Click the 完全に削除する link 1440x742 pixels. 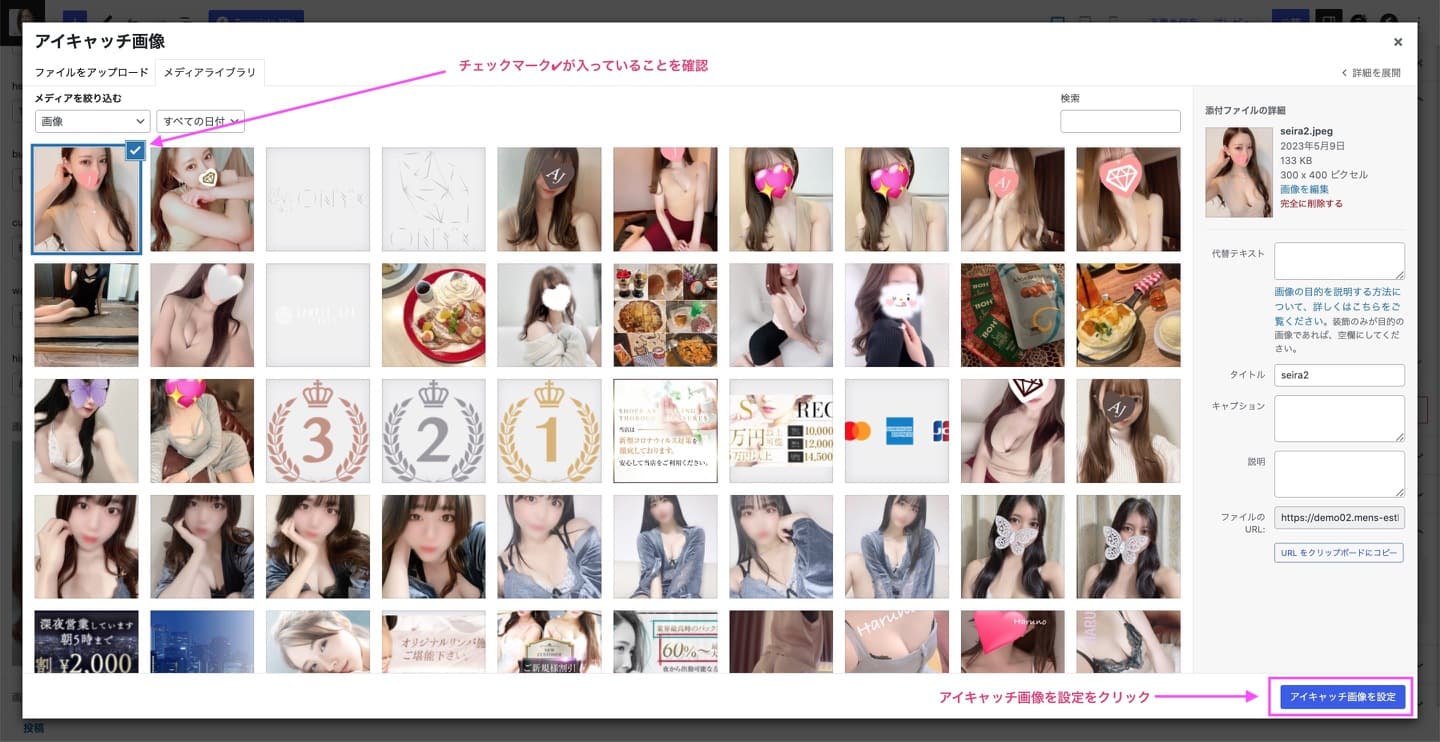[x=1311, y=203]
